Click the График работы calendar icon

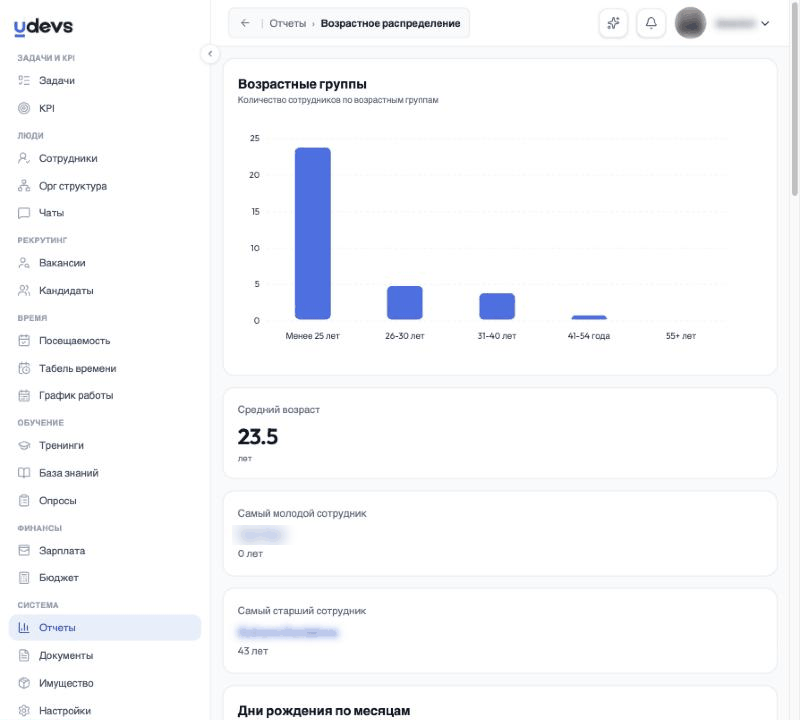[x=24, y=395]
